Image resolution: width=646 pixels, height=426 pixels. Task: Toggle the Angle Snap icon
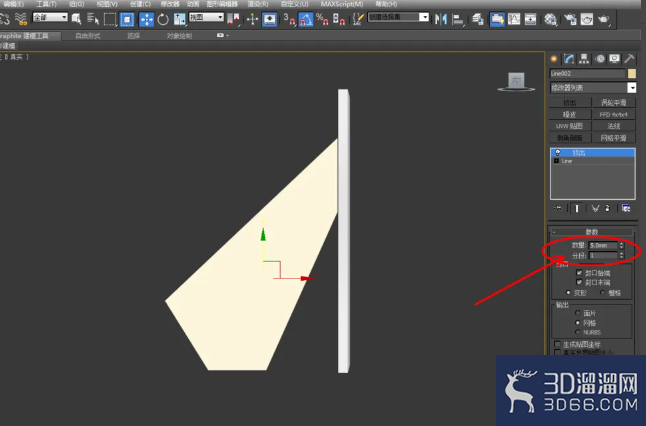tap(306, 19)
